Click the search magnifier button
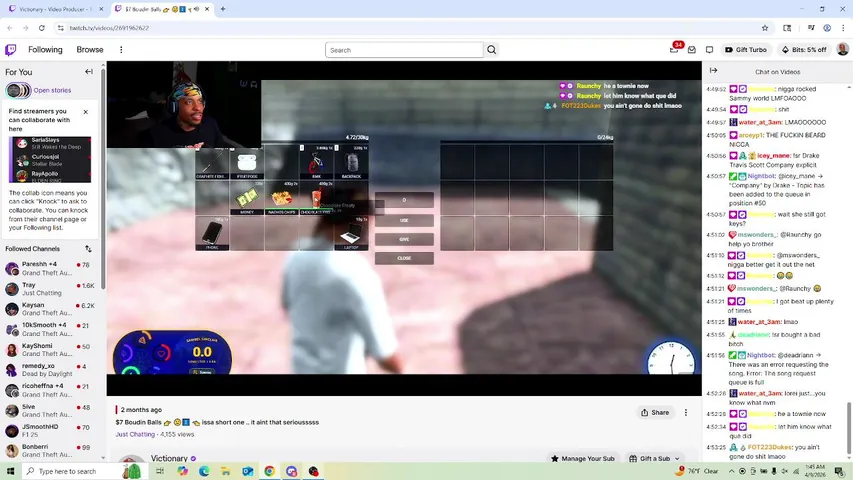 [x=491, y=50]
